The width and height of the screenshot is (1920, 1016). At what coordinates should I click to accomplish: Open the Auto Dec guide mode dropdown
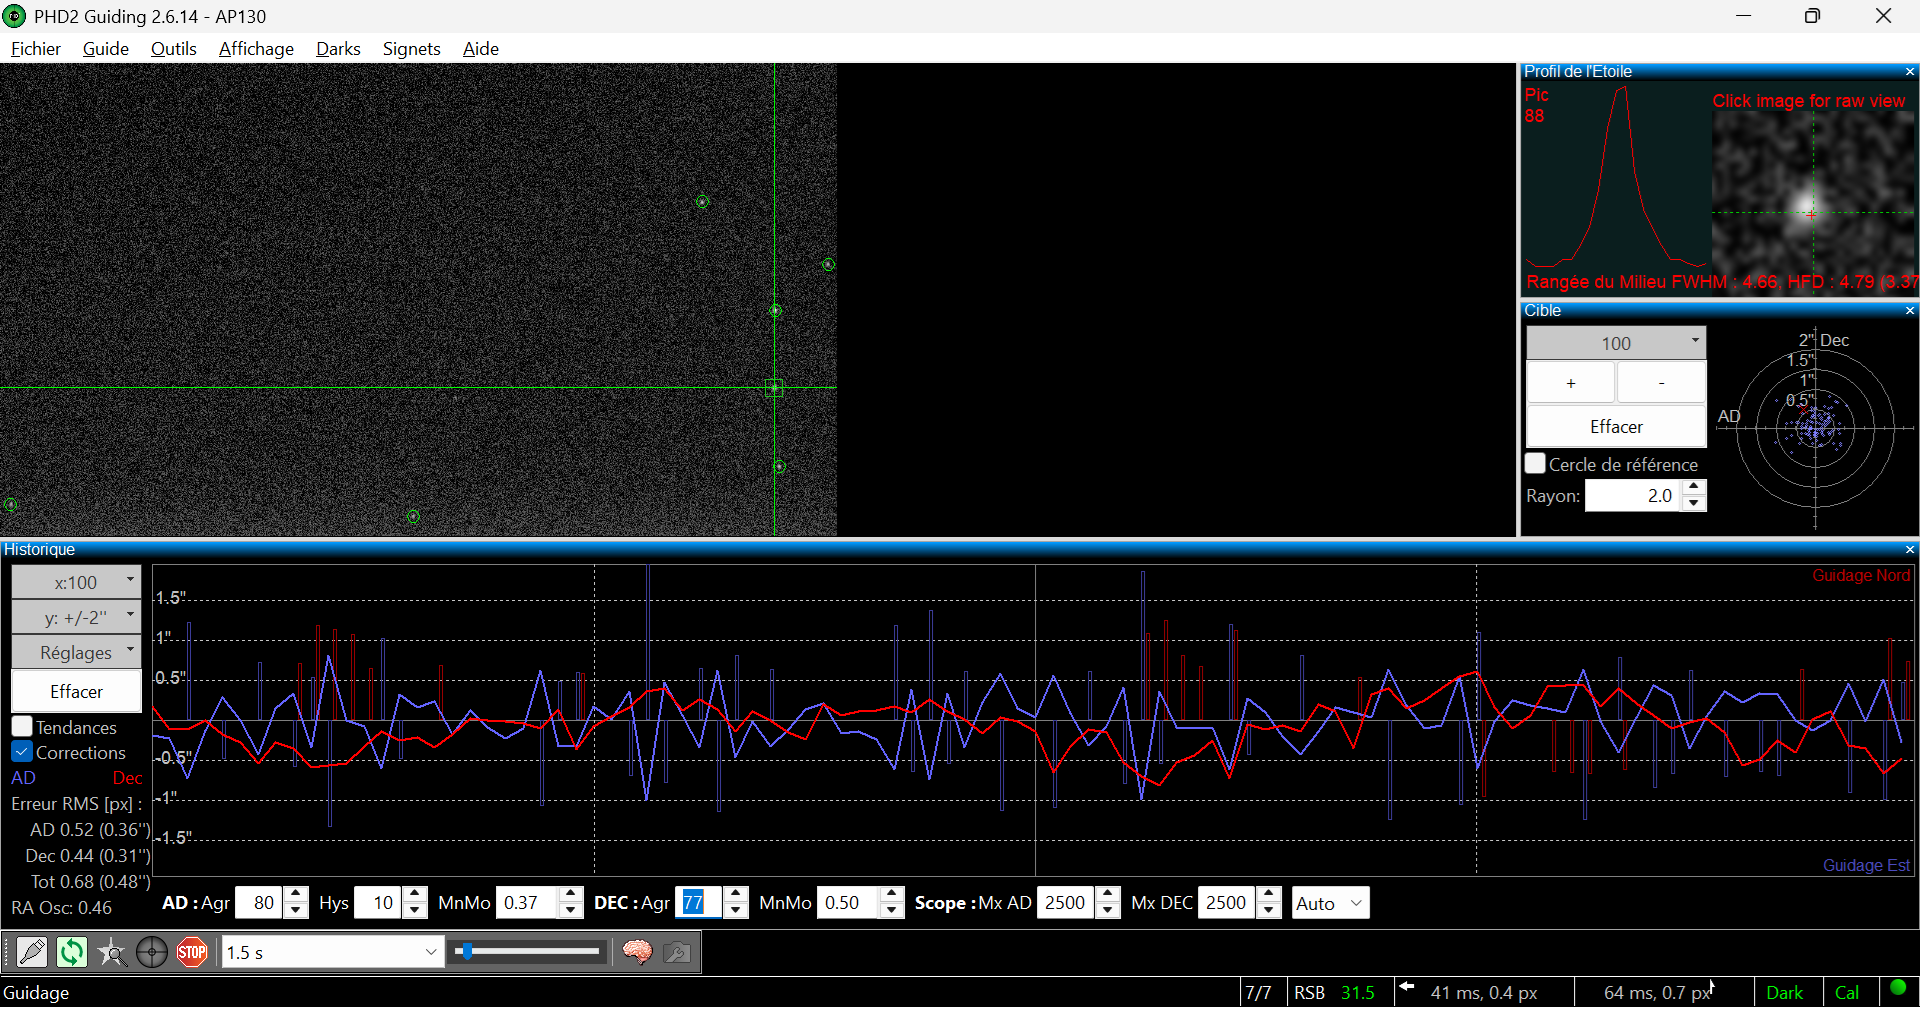click(x=1330, y=903)
